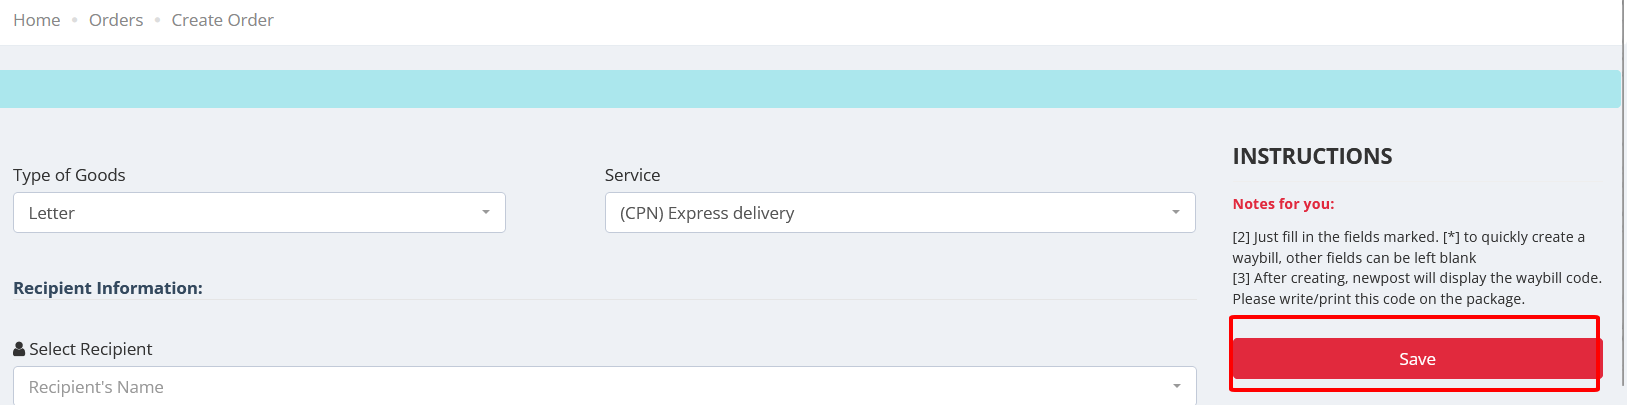
Task: Go to Home in the breadcrumb
Action: click(x=37, y=20)
